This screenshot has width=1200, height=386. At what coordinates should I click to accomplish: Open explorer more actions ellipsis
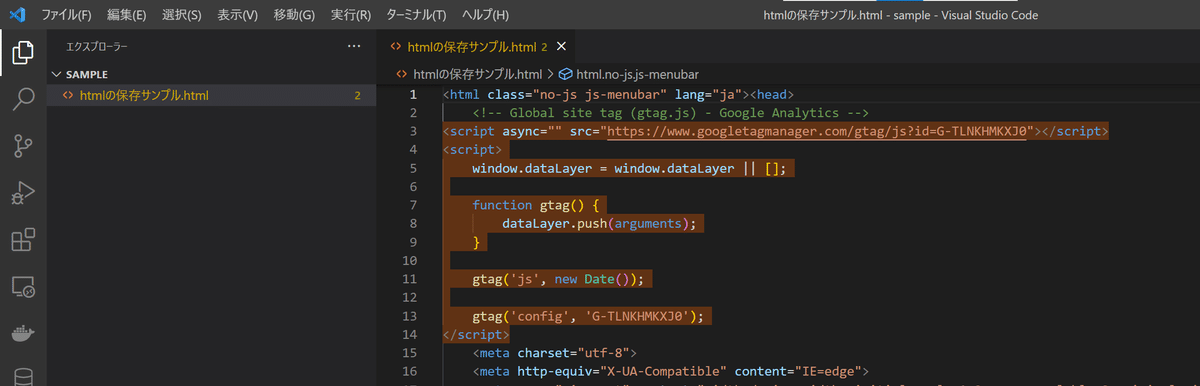[x=353, y=46]
